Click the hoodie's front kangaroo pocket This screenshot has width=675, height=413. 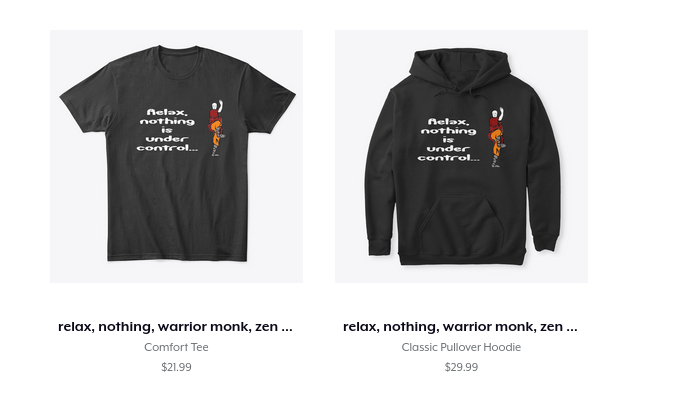click(x=461, y=224)
